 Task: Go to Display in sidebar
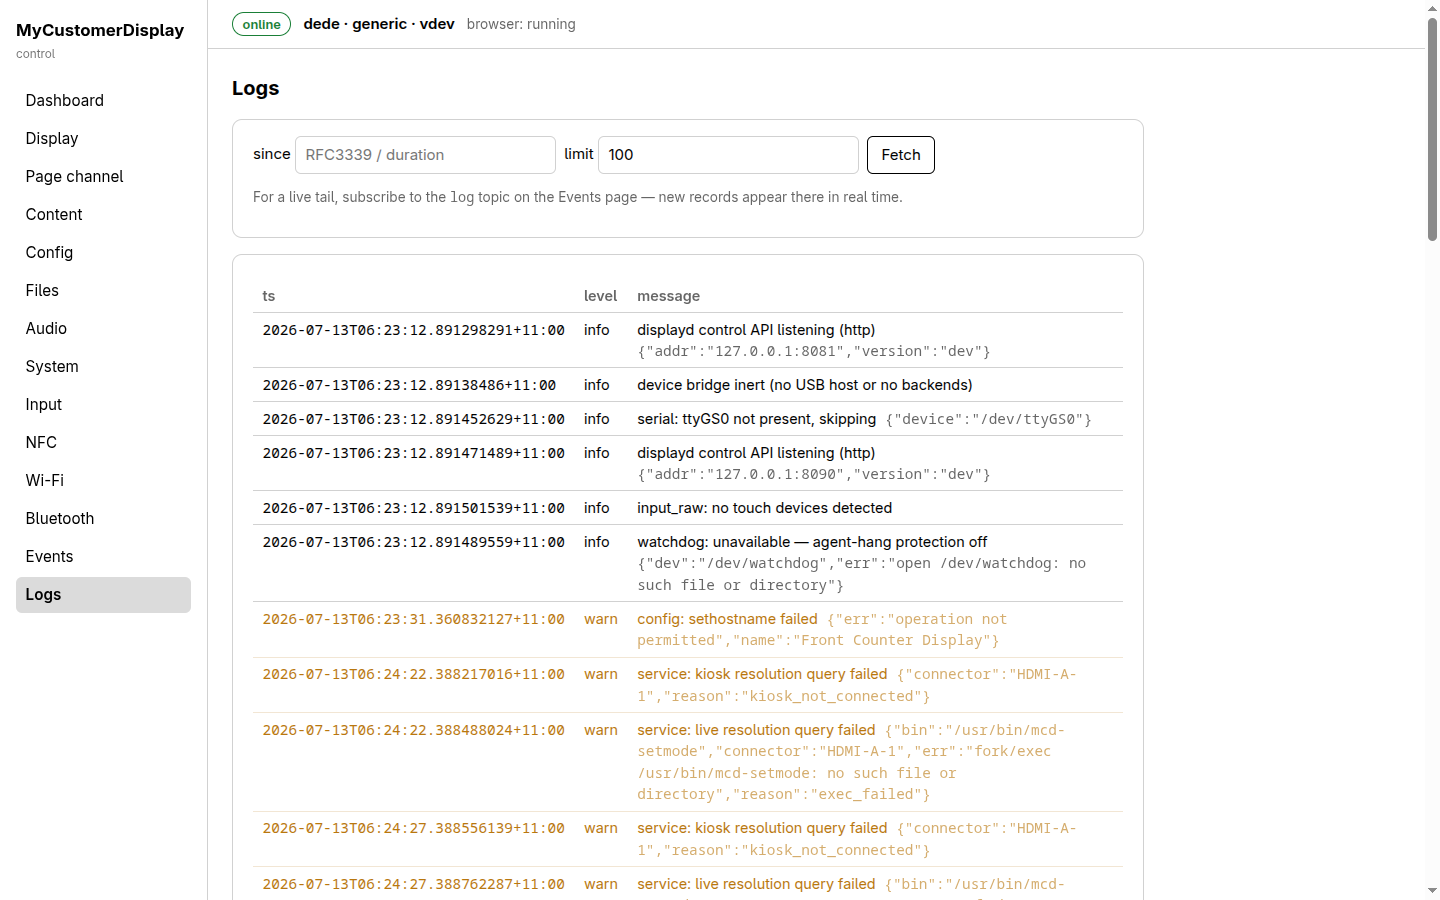(x=103, y=138)
